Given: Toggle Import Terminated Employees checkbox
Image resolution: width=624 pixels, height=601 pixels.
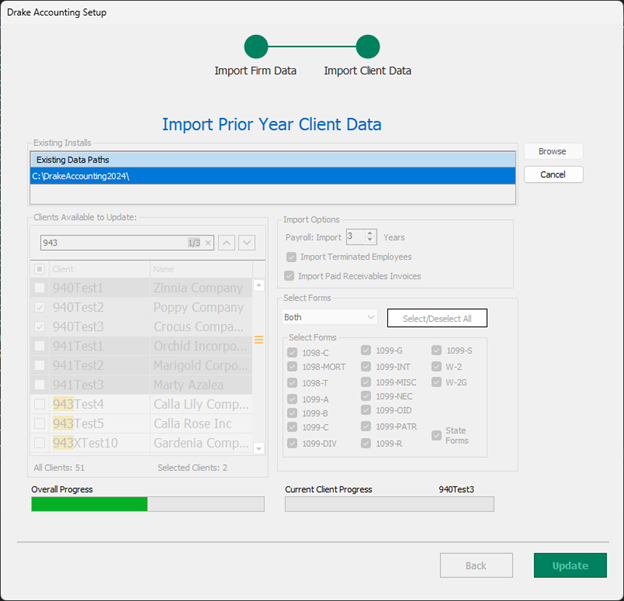Looking at the screenshot, I should pos(291,257).
